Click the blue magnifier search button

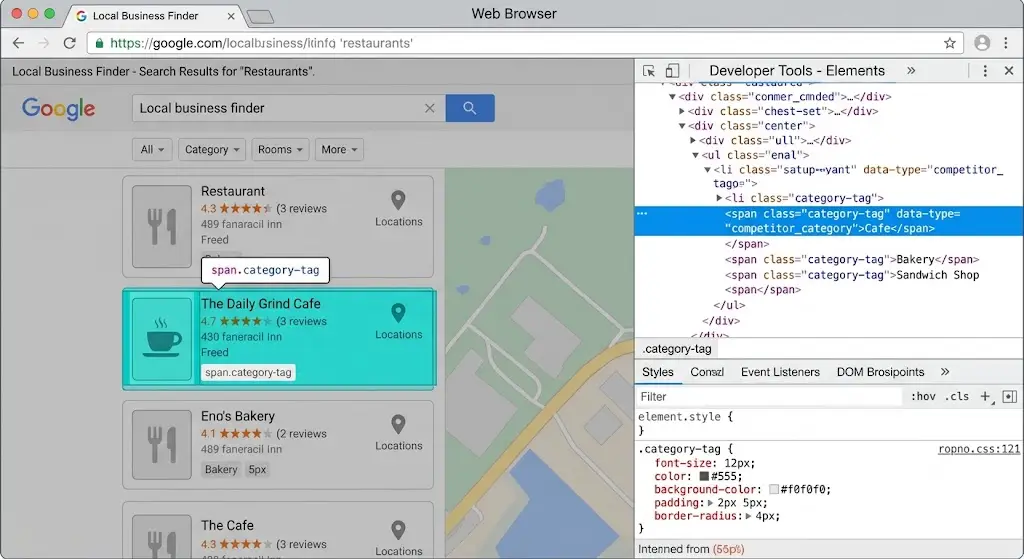tap(470, 108)
